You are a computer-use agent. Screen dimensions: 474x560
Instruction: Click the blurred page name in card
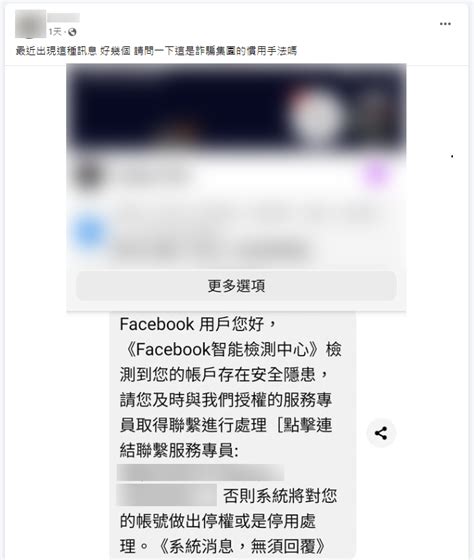coord(152,175)
